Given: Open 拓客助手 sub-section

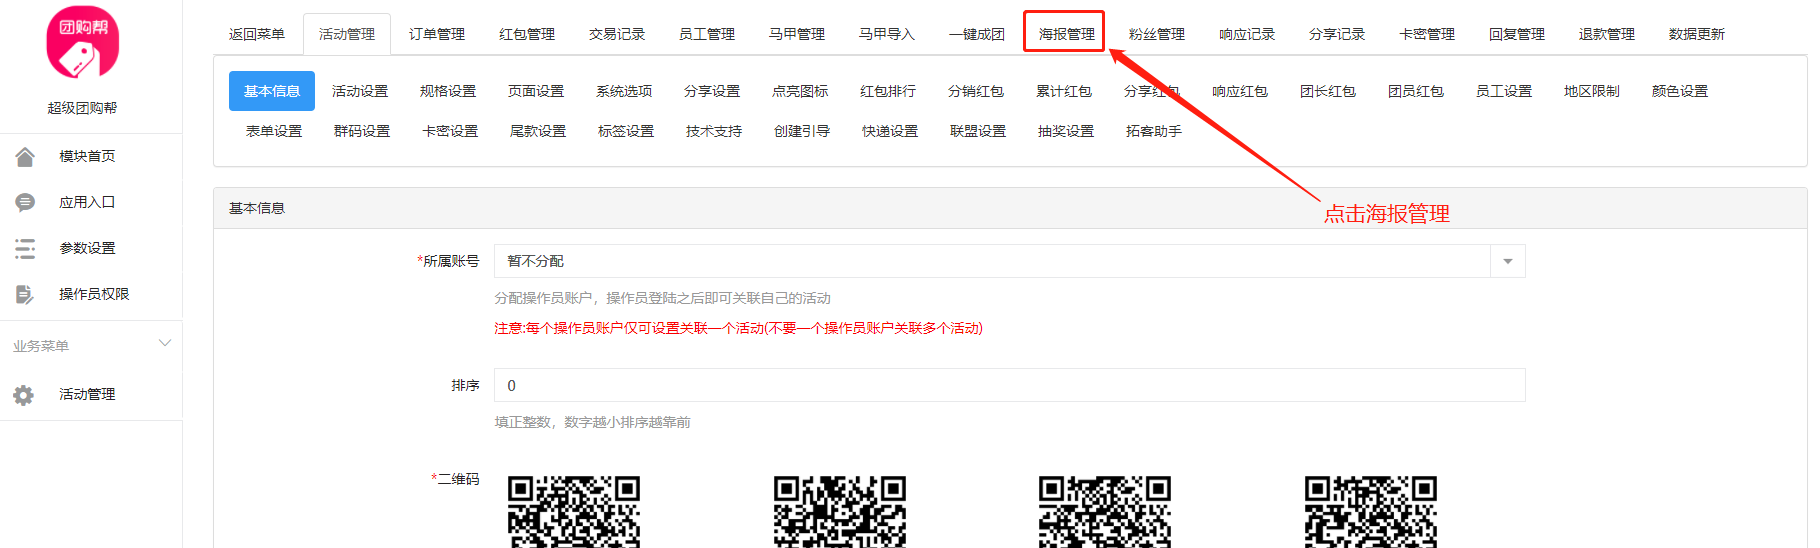Looking at the screenshot, I should [1154, 131].
